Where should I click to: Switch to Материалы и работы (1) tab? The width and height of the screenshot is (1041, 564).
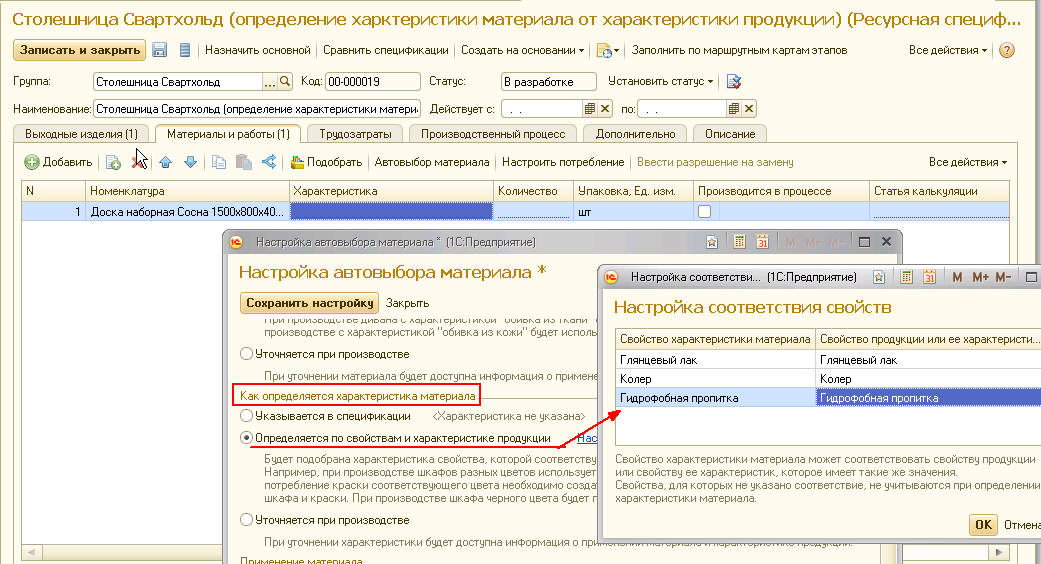point(228,134)
